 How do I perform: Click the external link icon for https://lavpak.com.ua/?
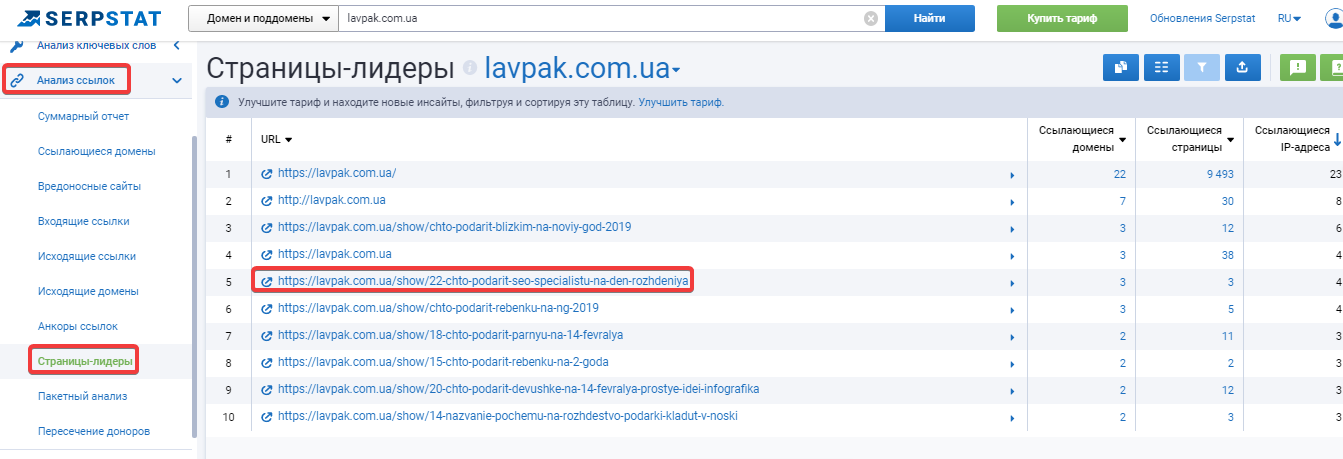pyautogui.click(x=267, y=174)
